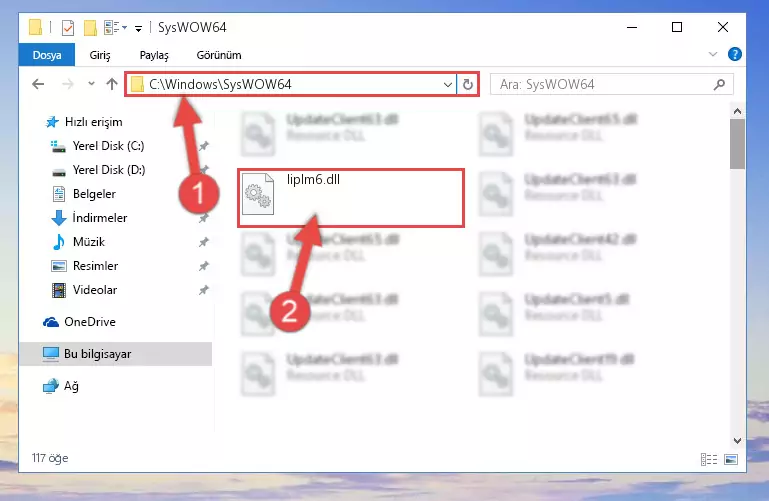
Task: Go up one folder level arrow
Action: 112,84
